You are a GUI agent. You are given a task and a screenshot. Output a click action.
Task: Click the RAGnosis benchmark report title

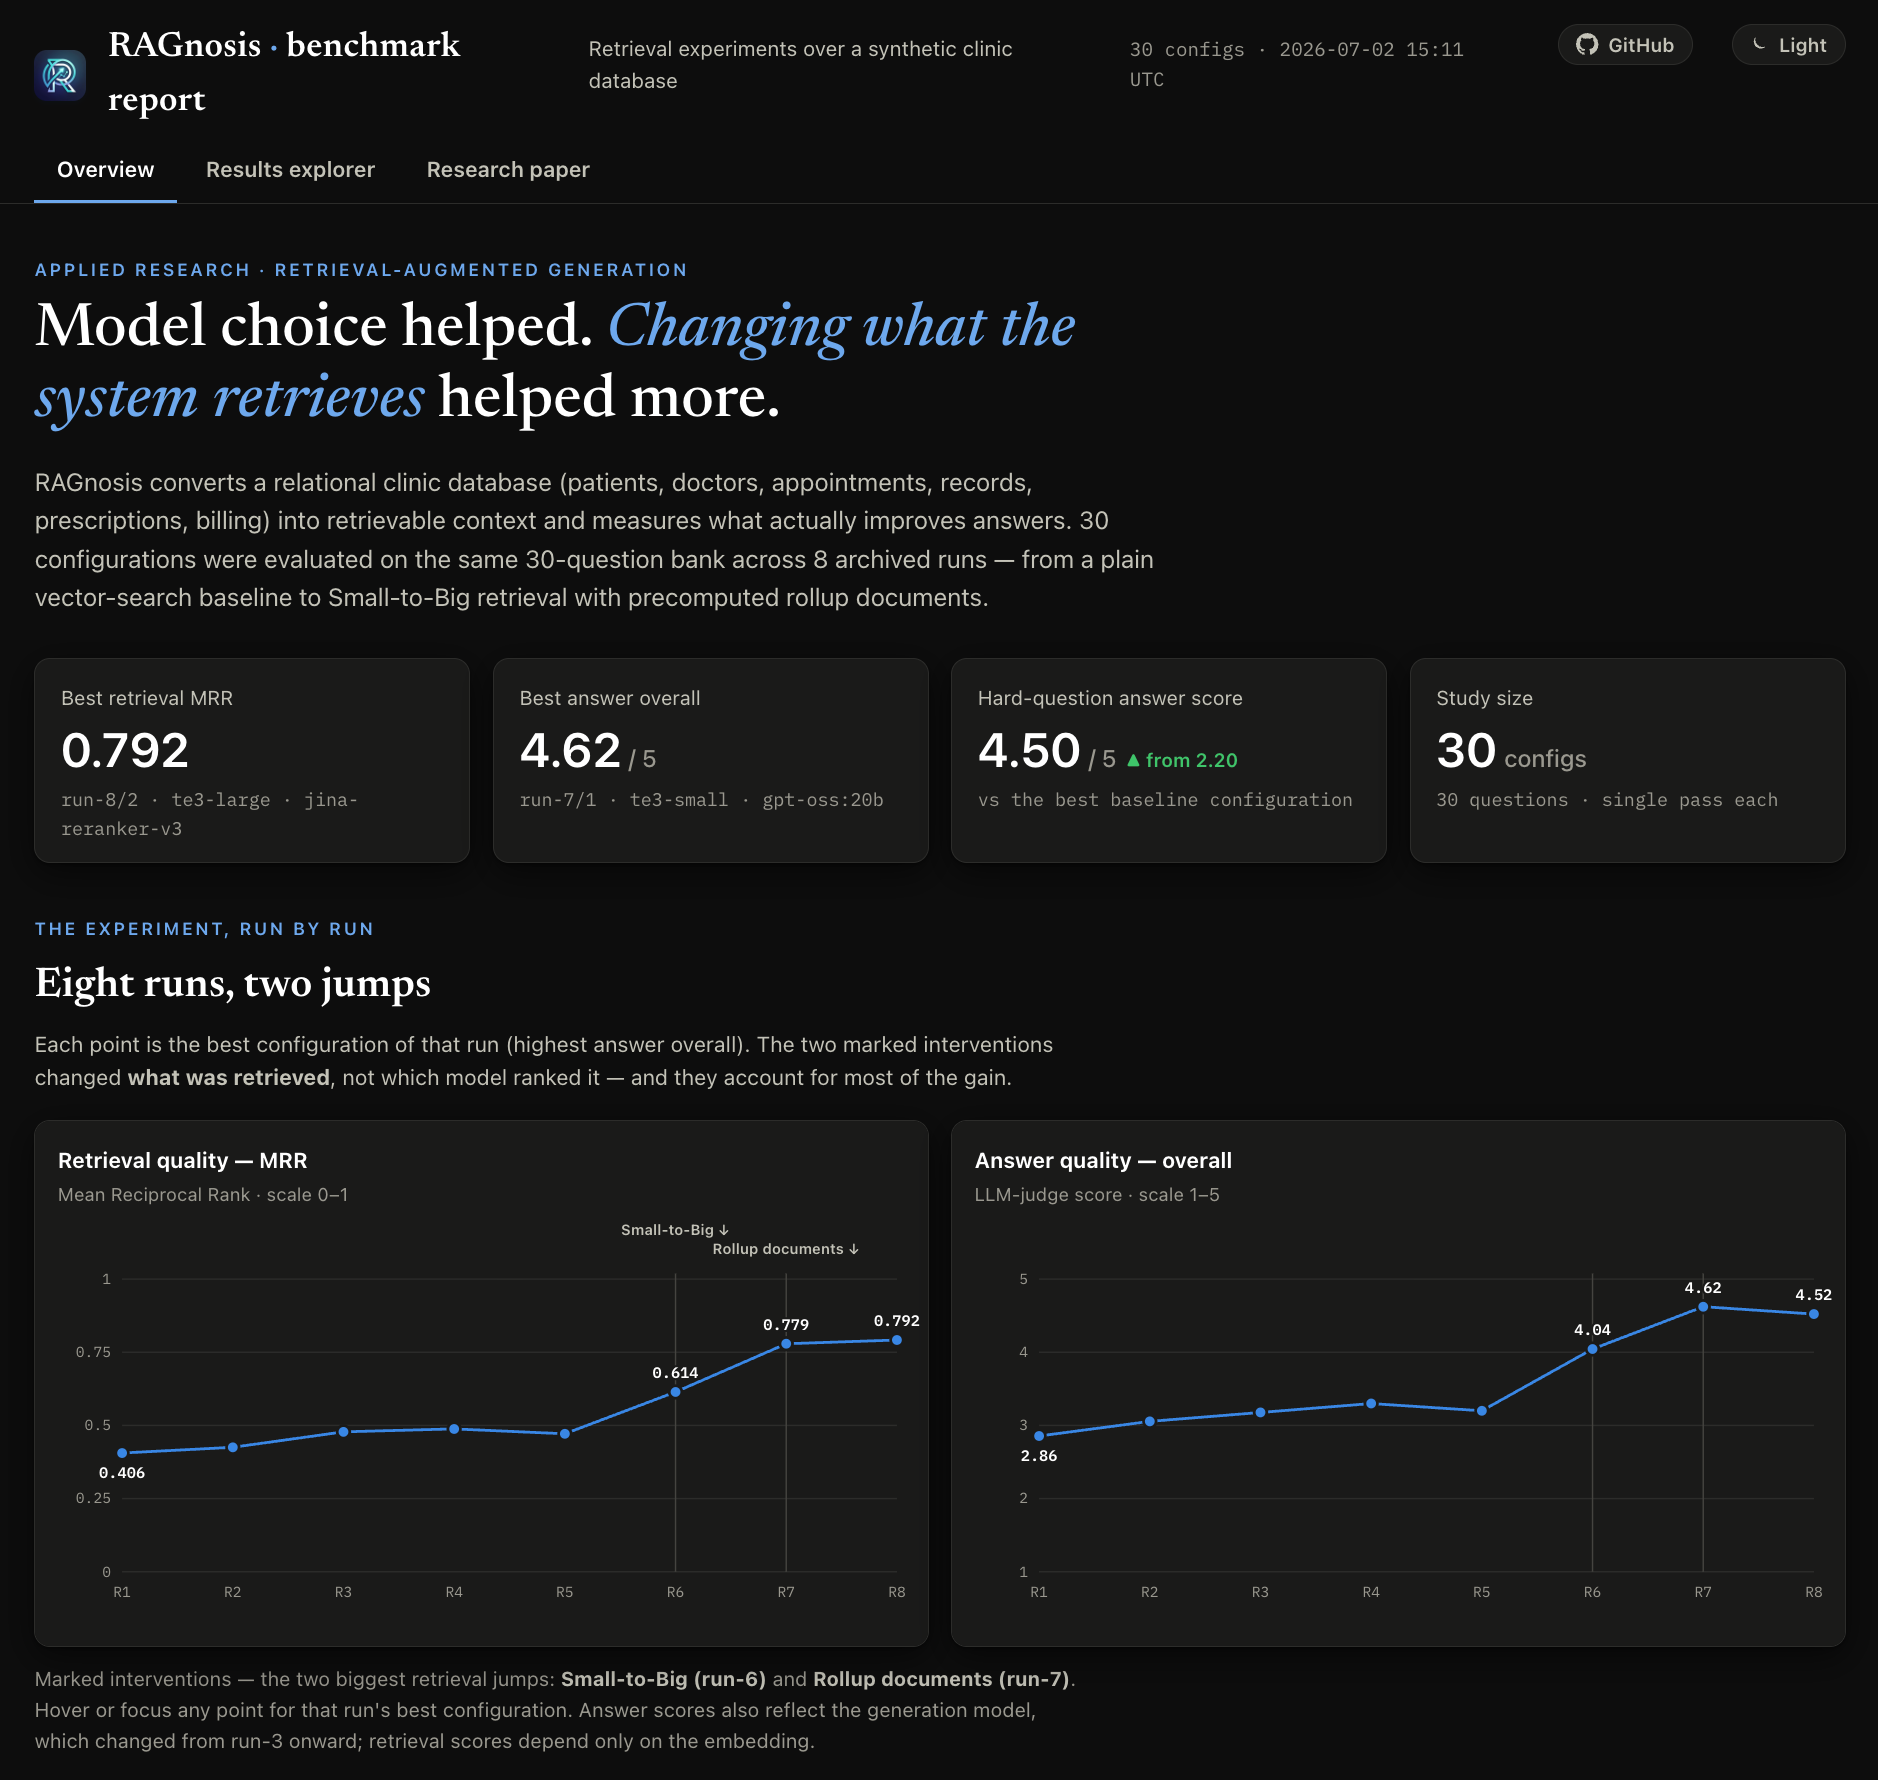[x=284, y=72]
